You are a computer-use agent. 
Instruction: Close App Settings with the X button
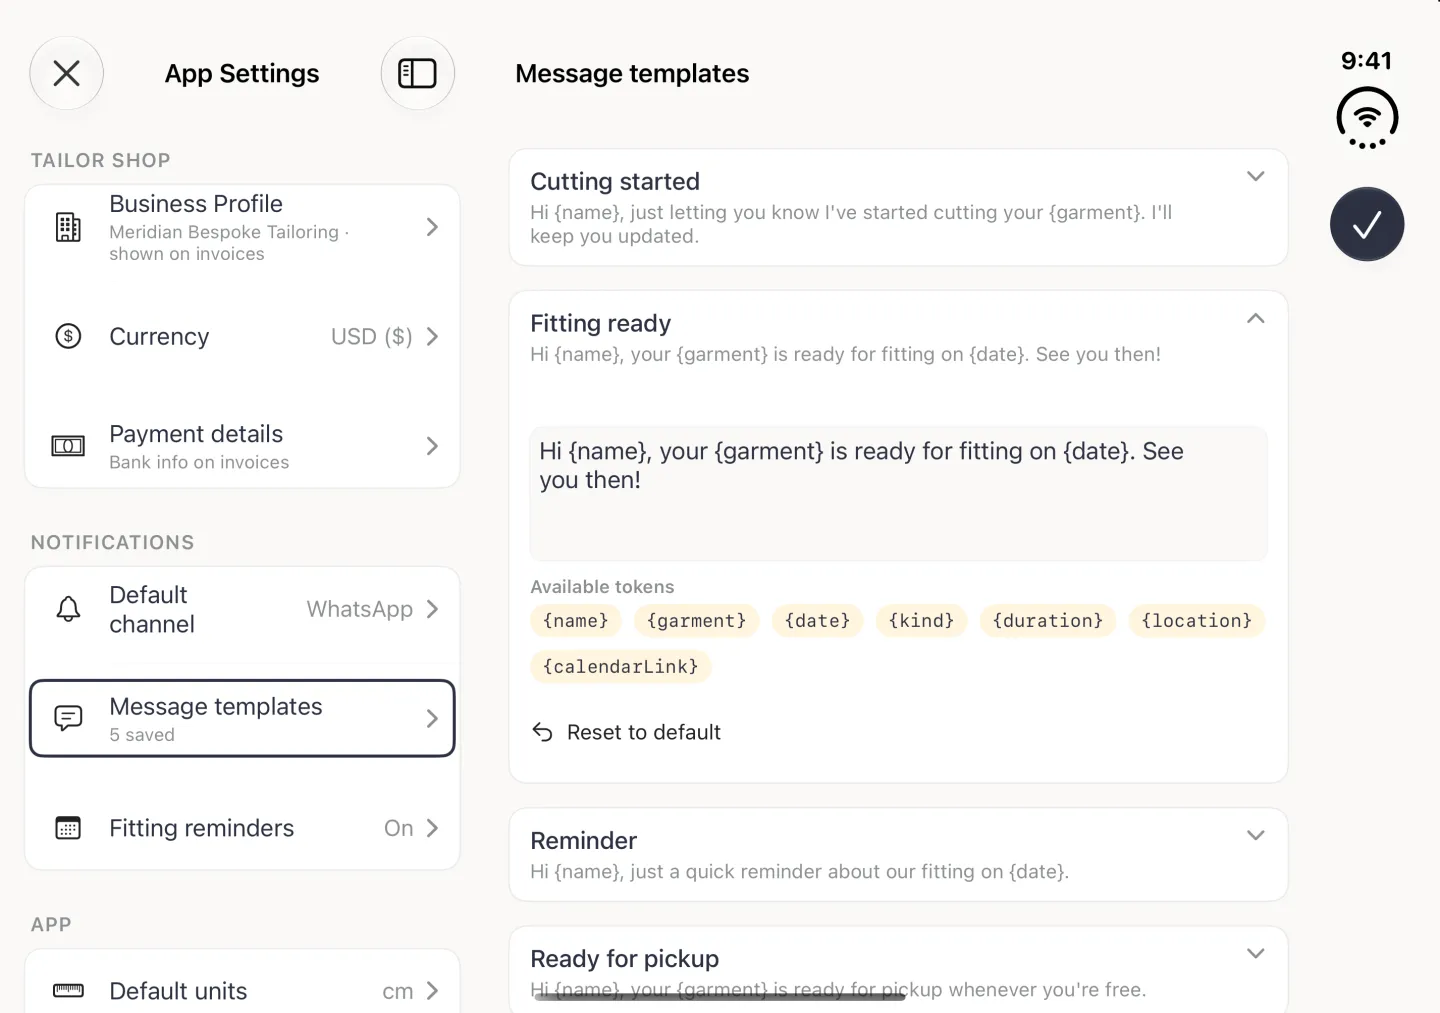66,73
